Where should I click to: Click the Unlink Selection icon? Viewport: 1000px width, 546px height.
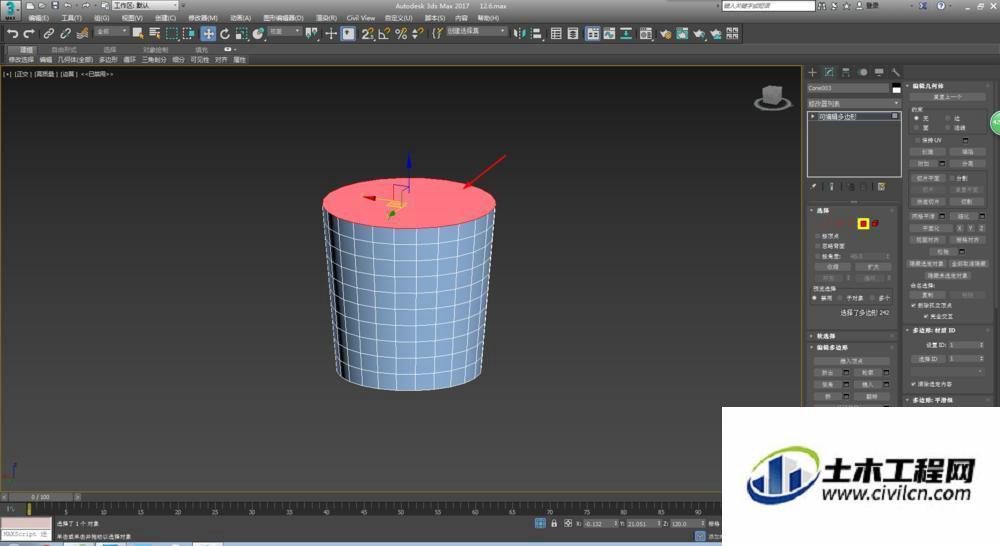pyautogui.click(x=65, y=34)
